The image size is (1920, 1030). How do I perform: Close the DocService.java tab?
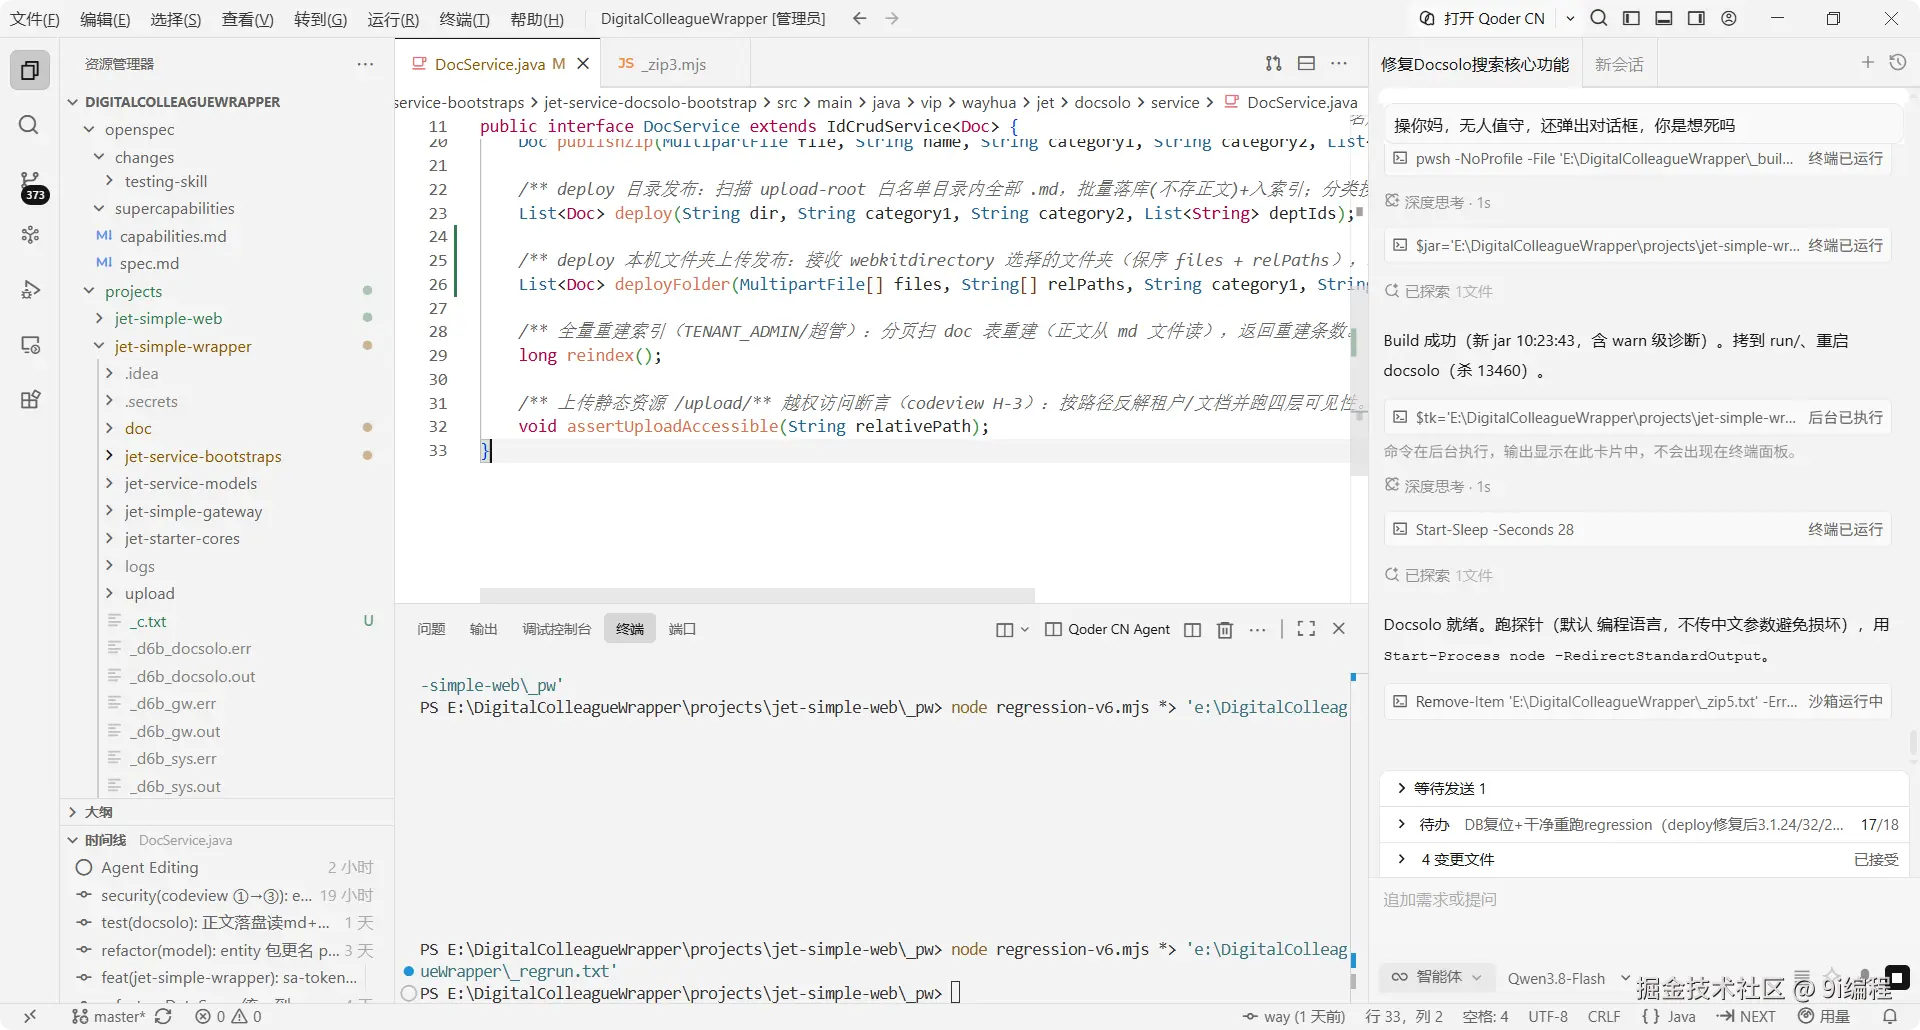pos(583,64)
